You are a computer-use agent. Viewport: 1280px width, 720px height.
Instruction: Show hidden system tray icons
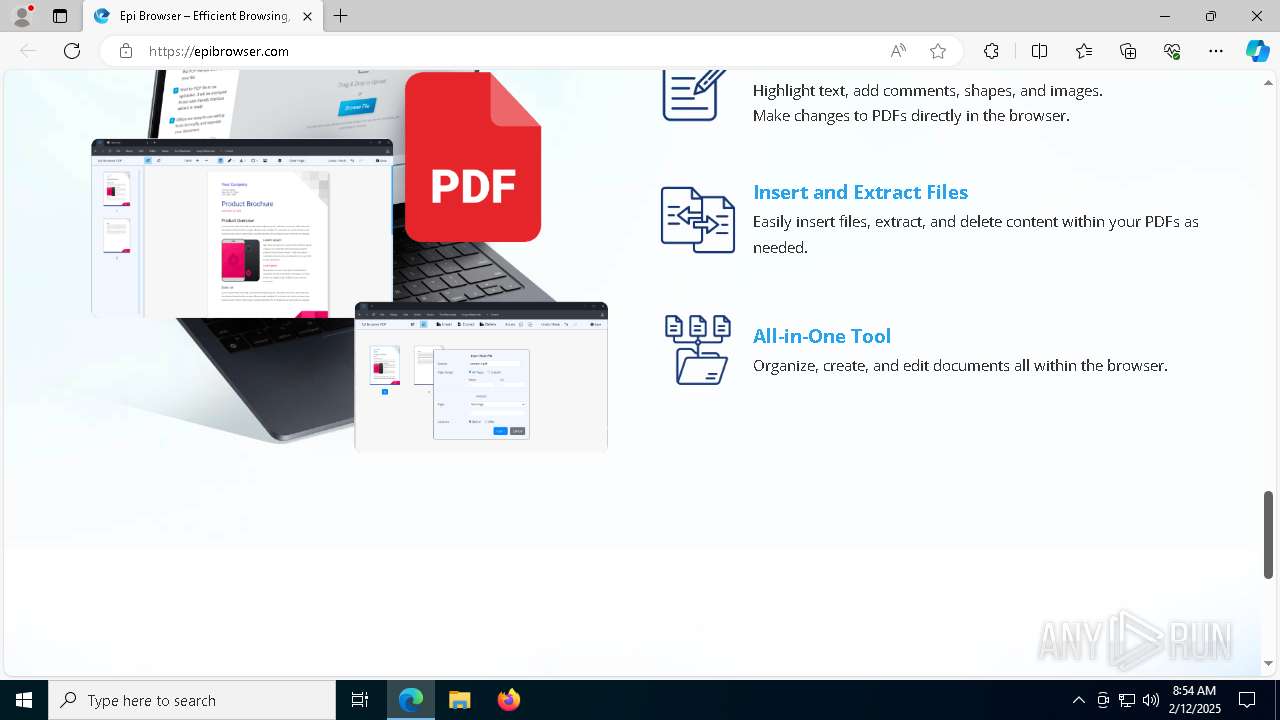[x=1078, y=700]
